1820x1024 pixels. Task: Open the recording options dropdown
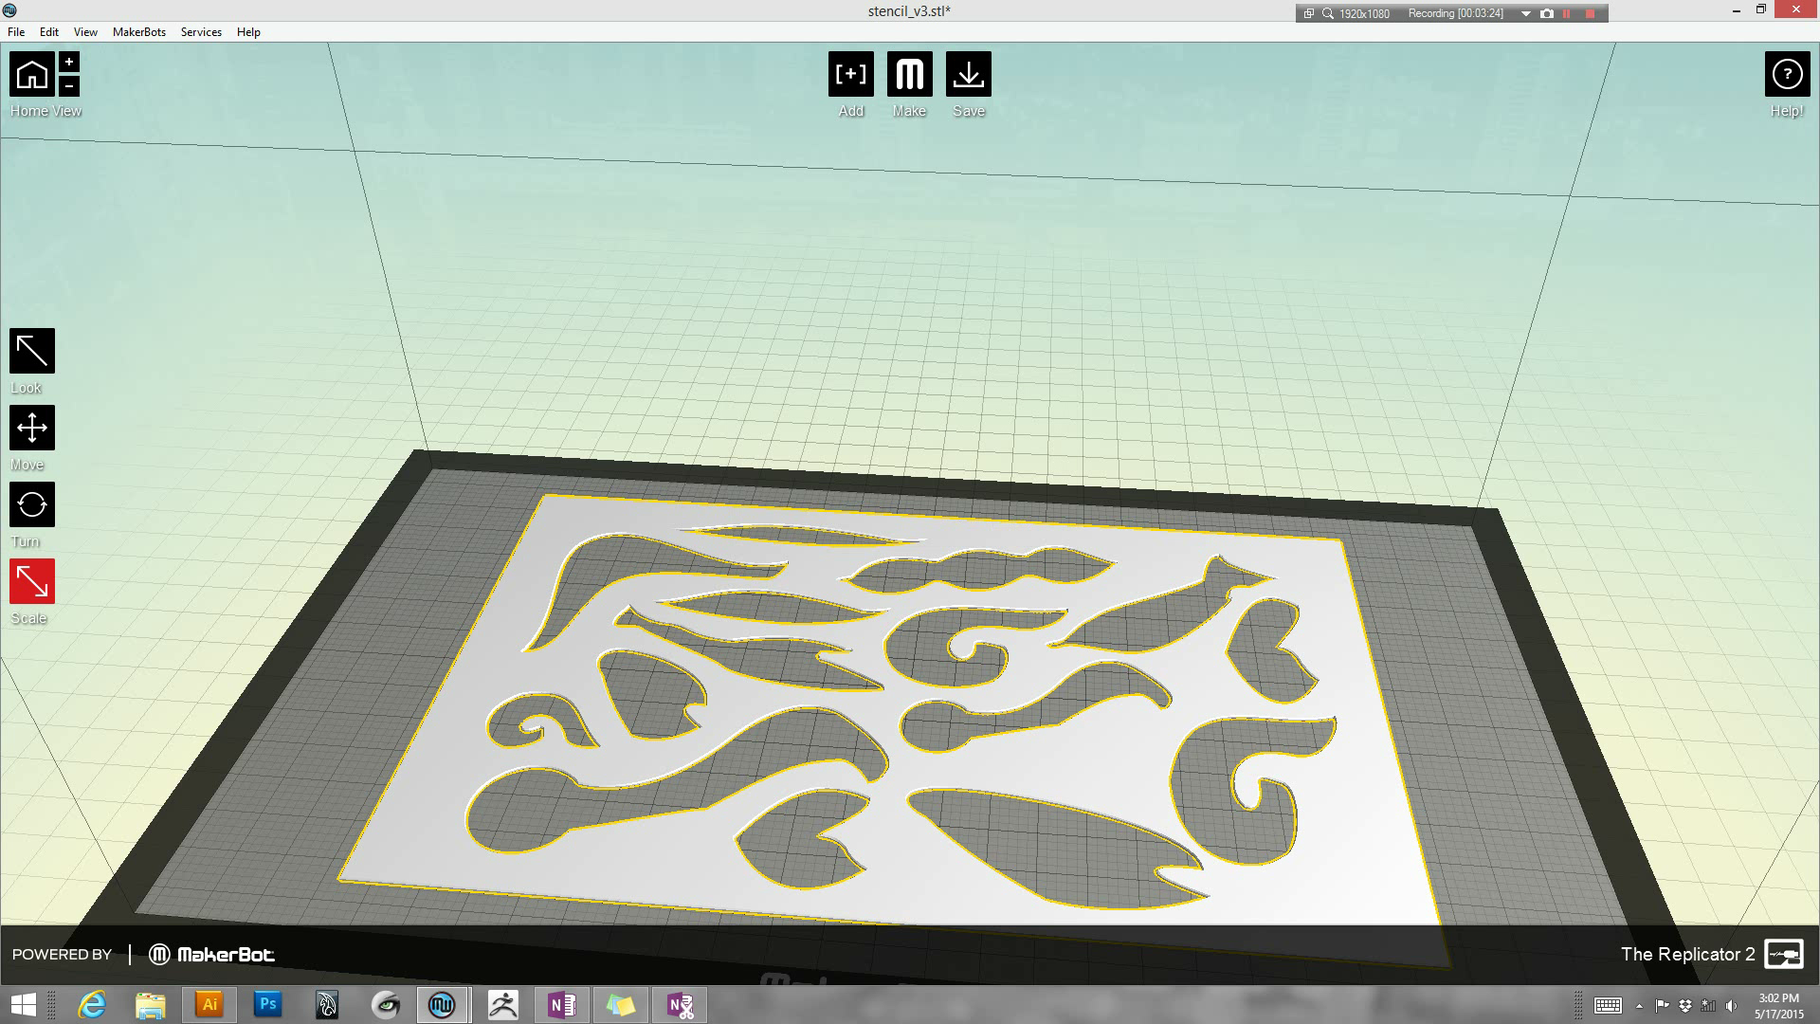pyautogui.click(x=1525, y=13)
